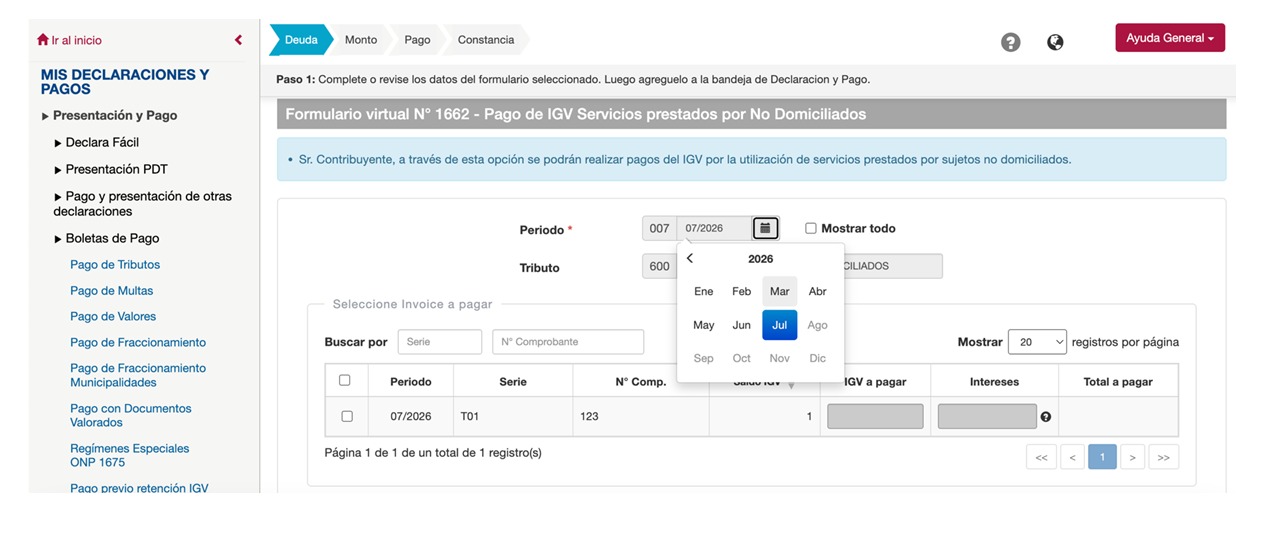Collapse Boletas de Pago menu entry

(107, 238)
